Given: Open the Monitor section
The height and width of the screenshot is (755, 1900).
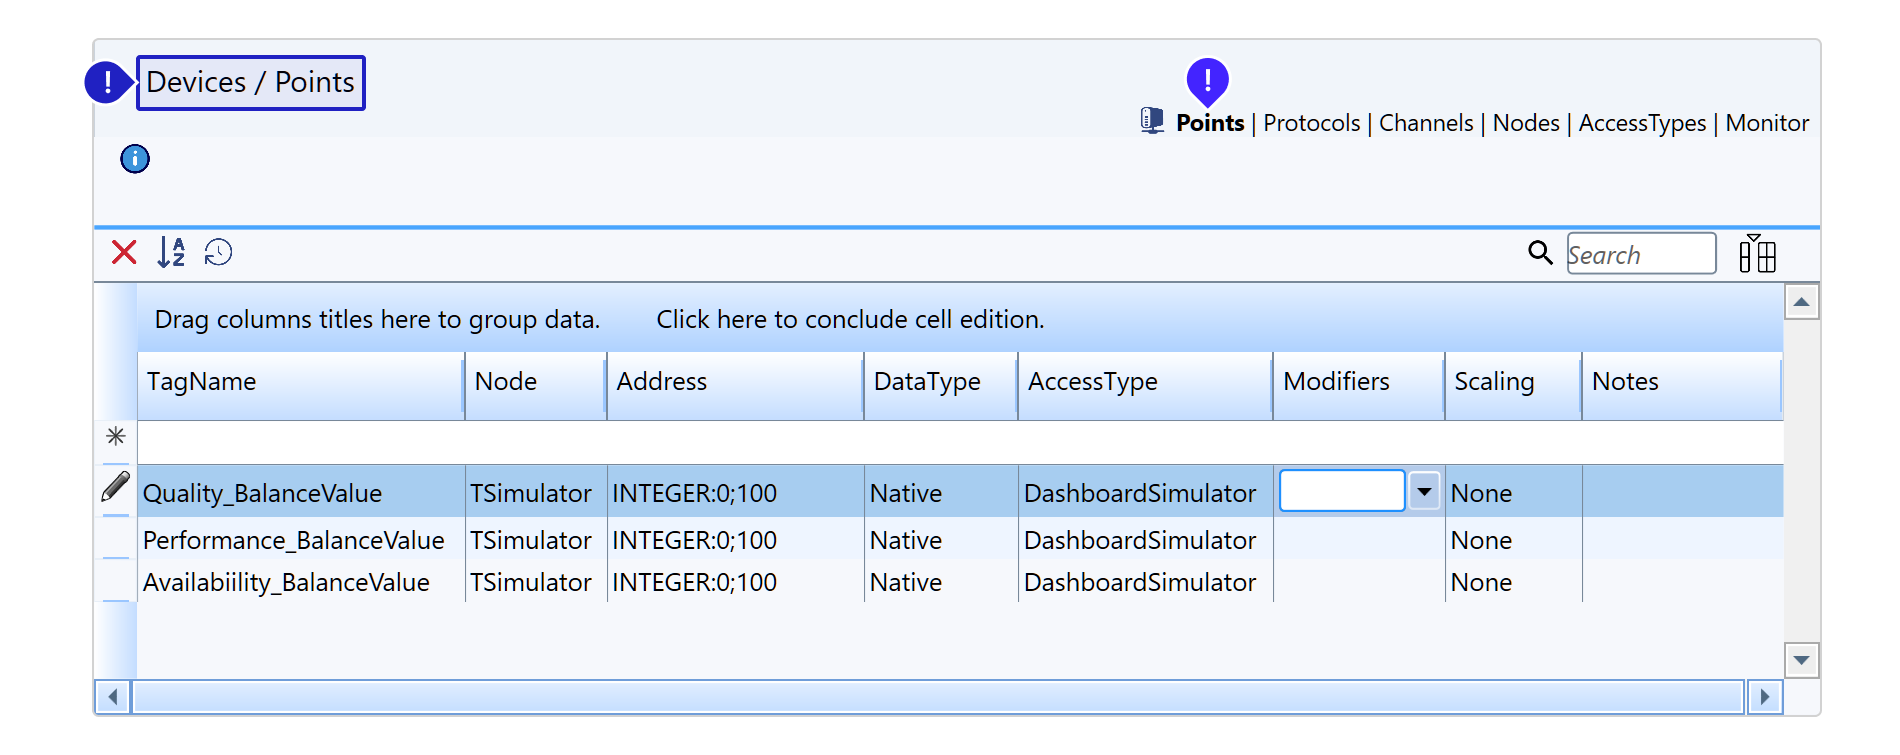Looking at the screenshot, I should [1766, 123].
